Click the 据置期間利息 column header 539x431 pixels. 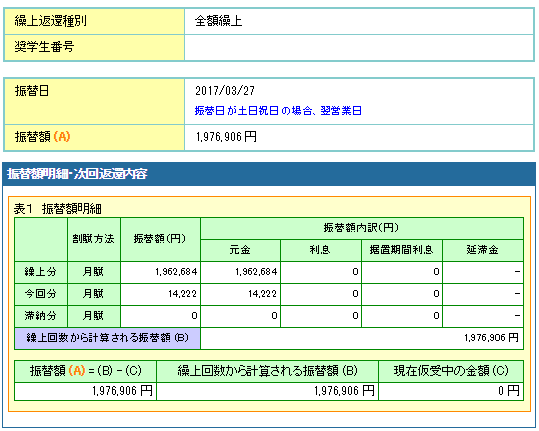click(x=402, y=250)
